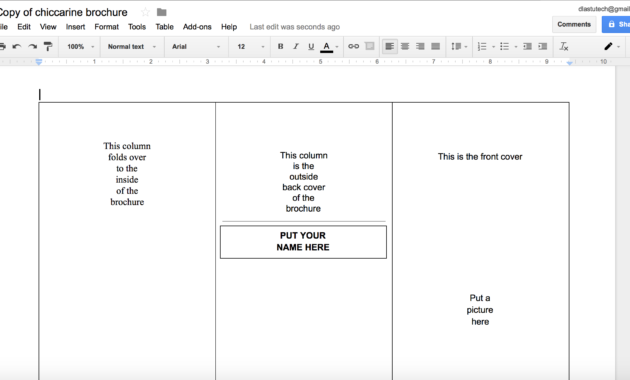
Task: Open the Add-ons menu
Action: tap(197, 27)
